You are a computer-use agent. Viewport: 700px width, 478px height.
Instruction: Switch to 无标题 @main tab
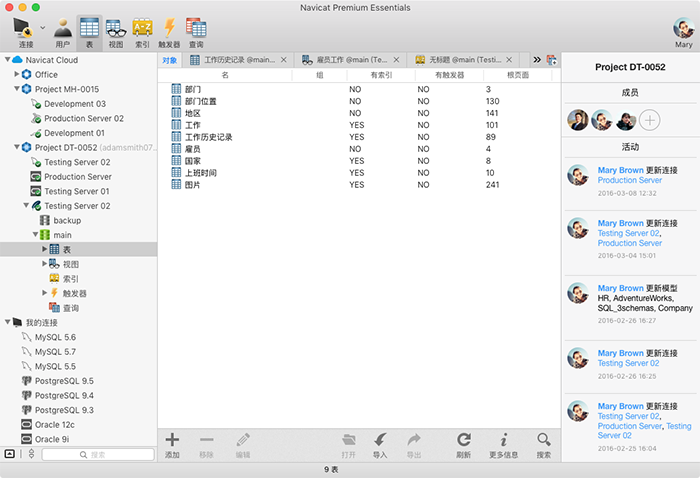tap(465, 60)
